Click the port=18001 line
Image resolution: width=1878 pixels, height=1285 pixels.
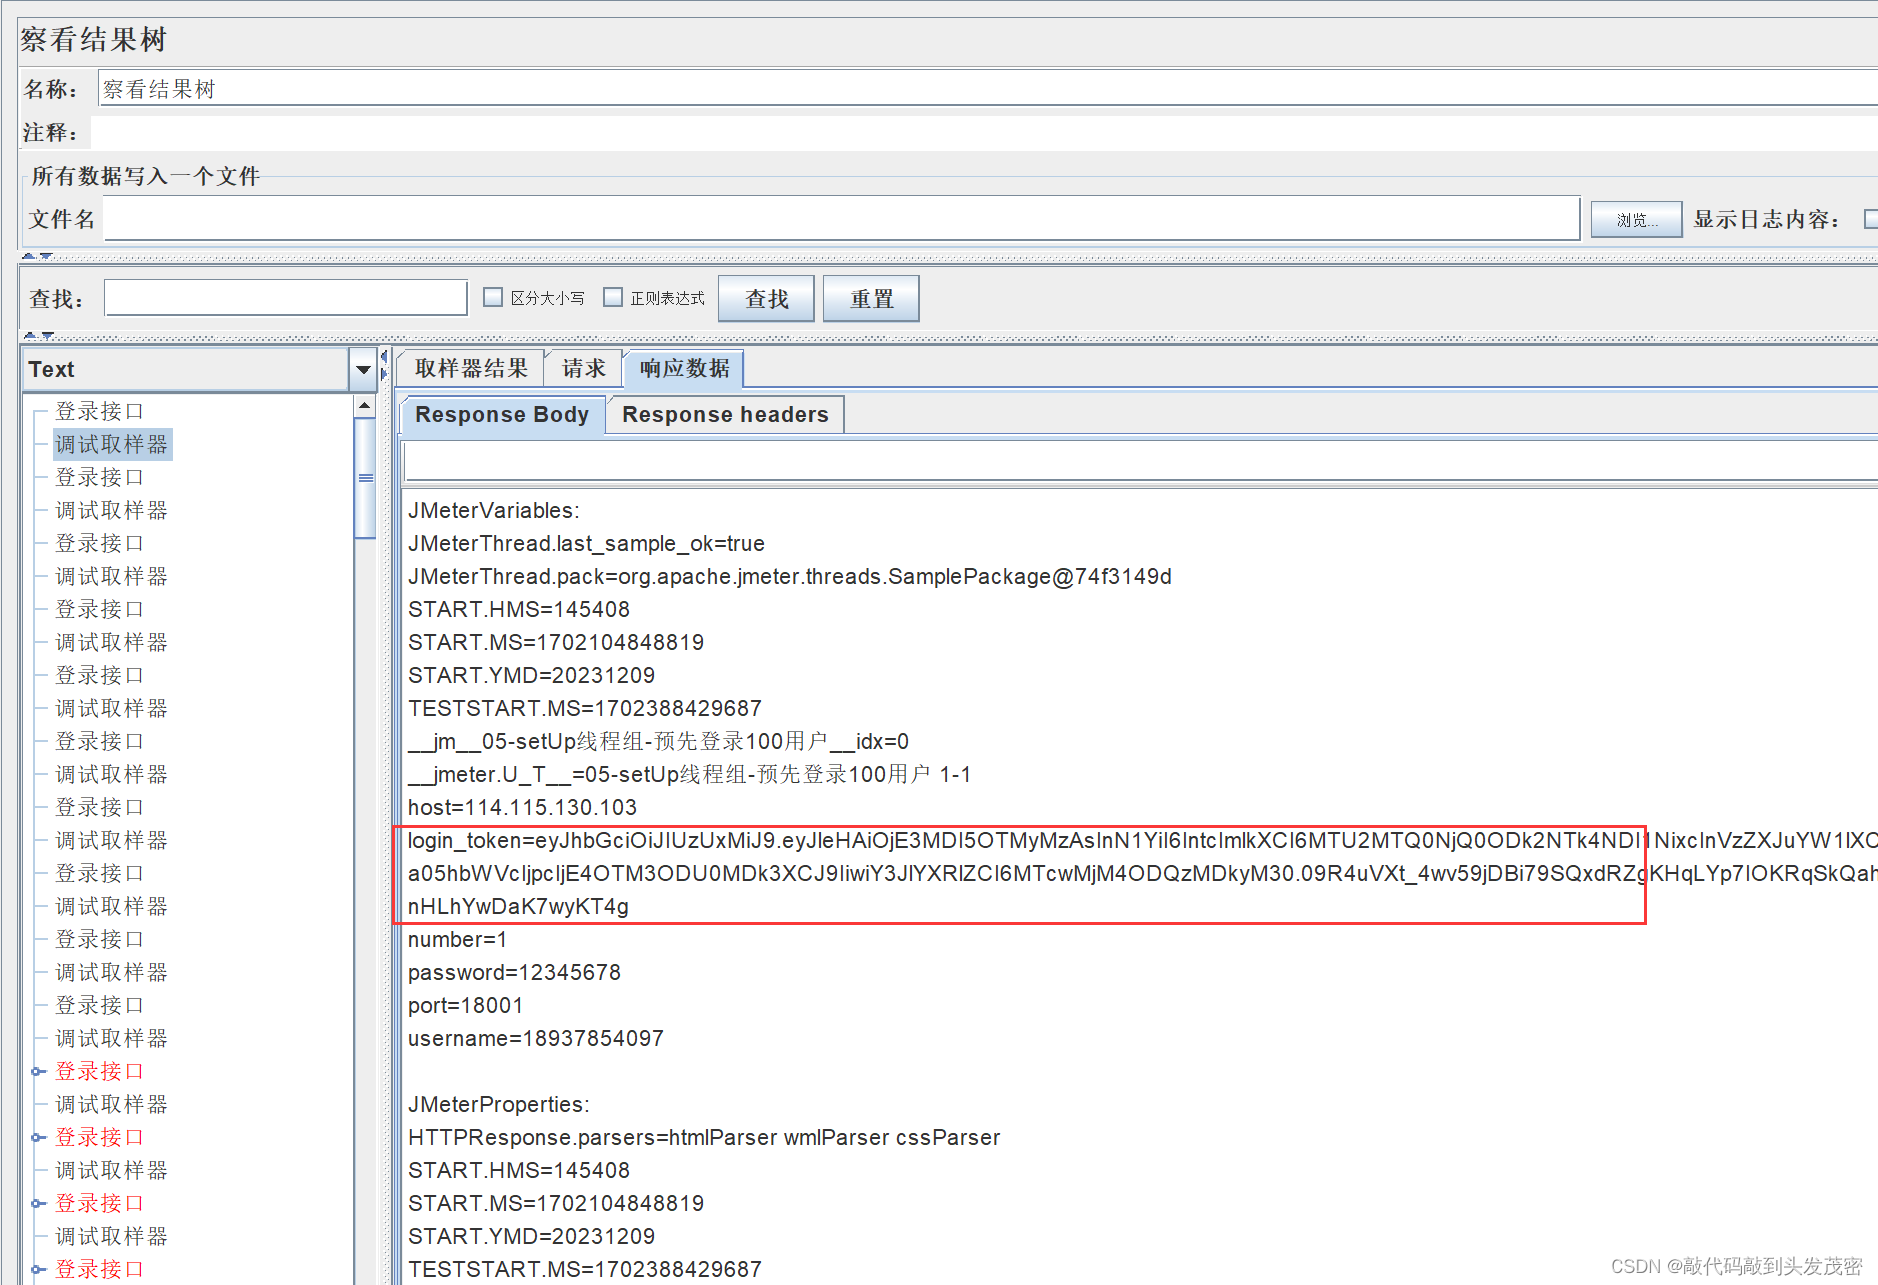click(x=465, y=1005)
